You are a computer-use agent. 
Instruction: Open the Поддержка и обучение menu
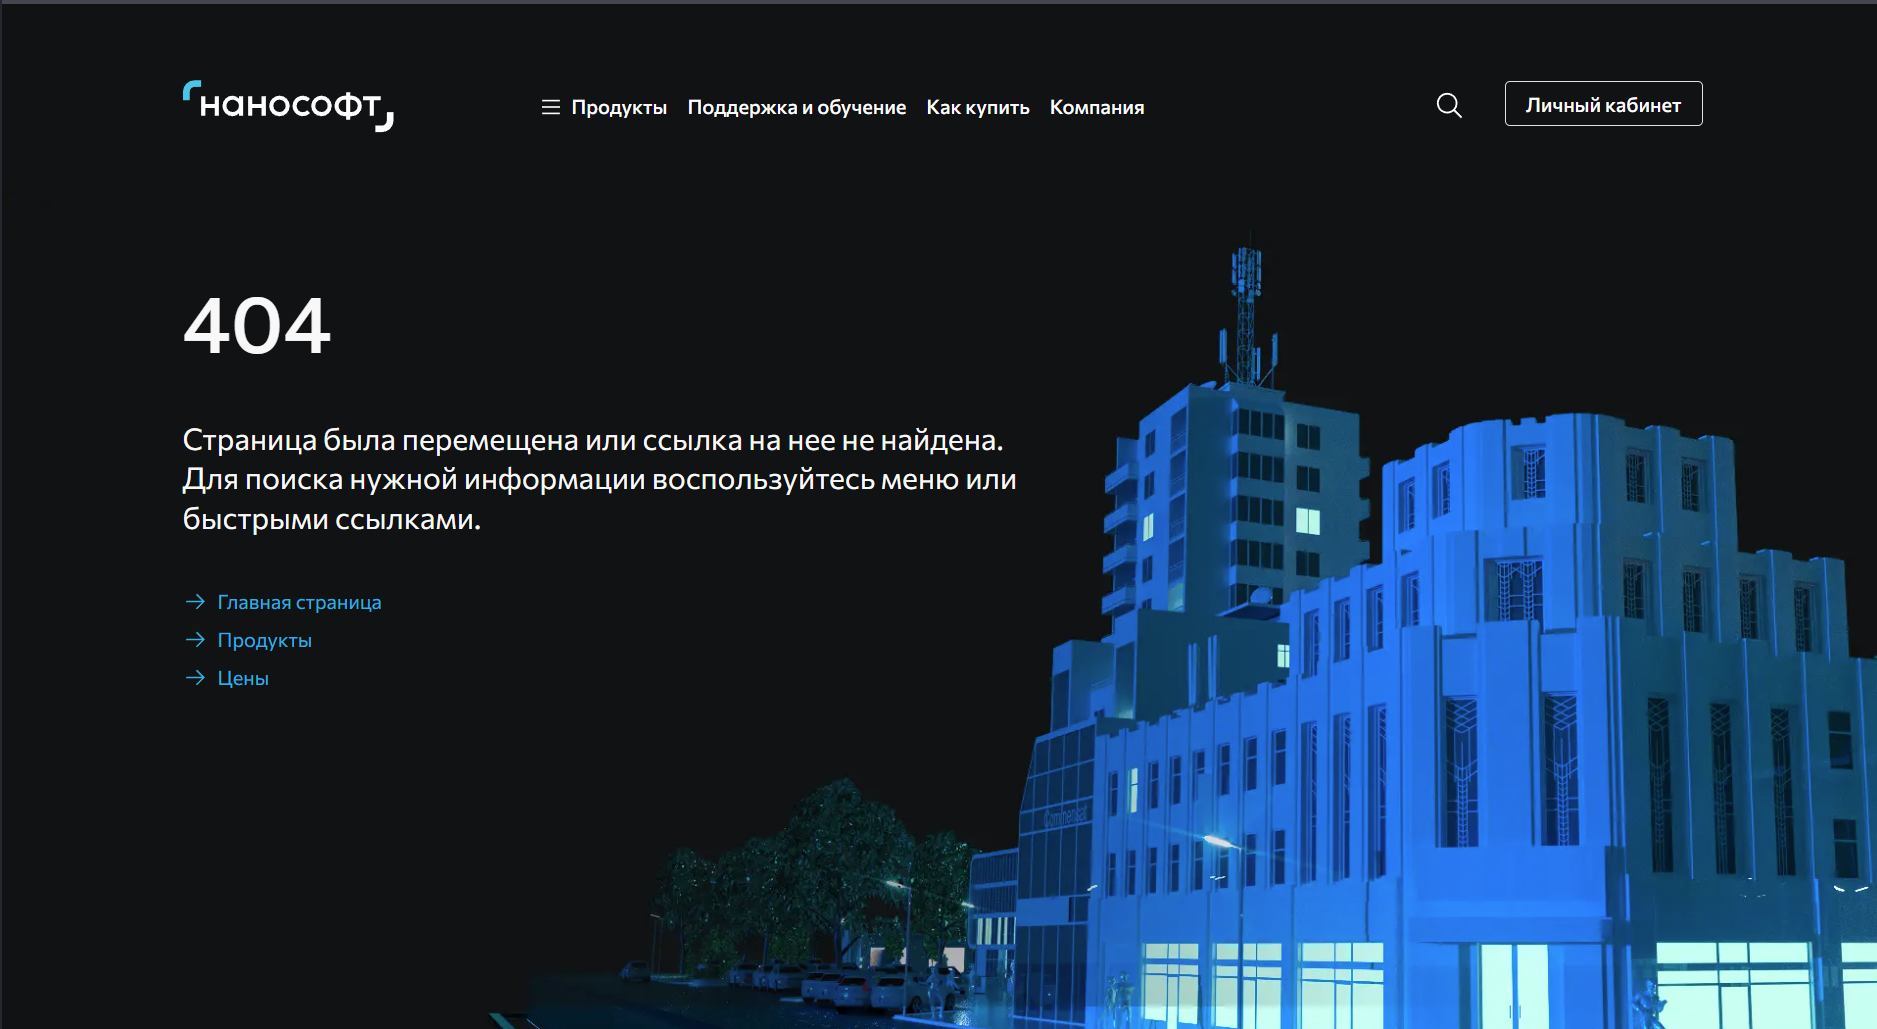[796, 107]
